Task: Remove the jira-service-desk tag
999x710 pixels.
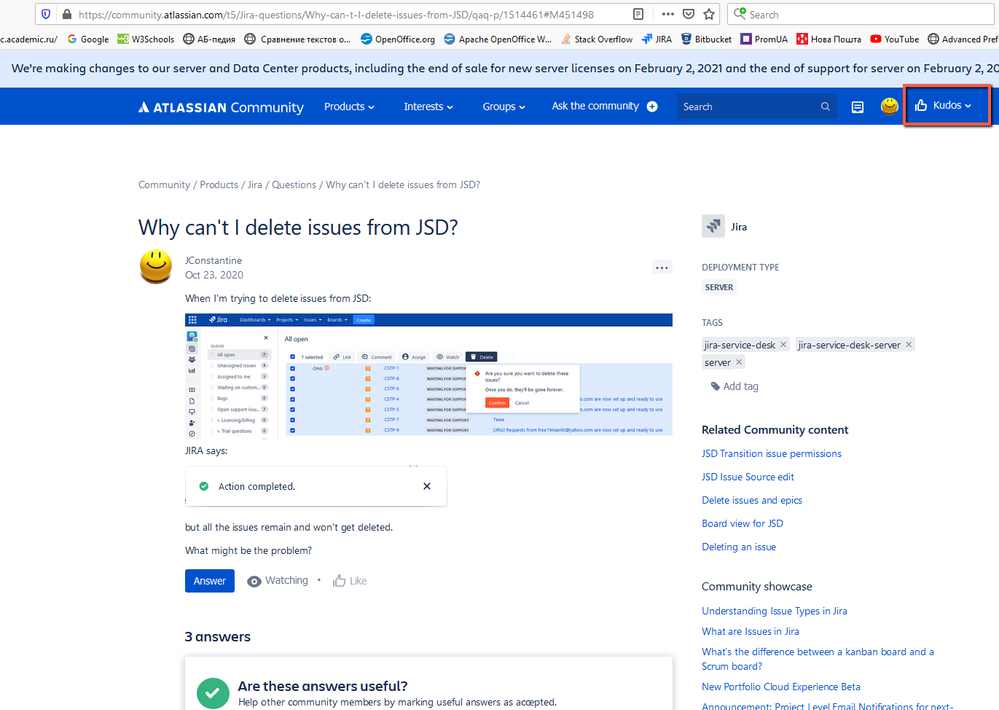Action: pos(784,344)
